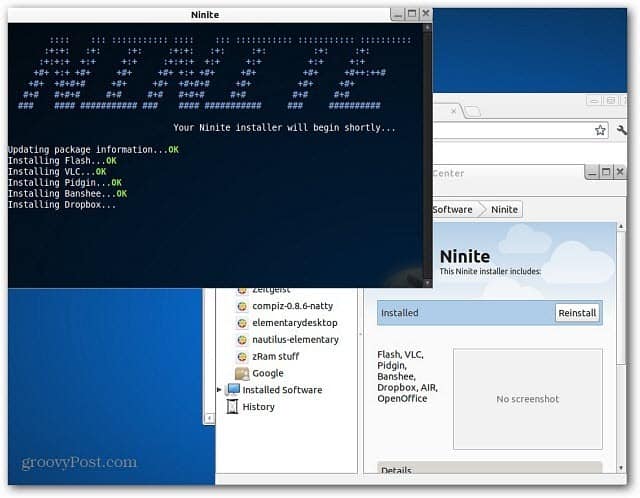Click the compiz-0.8.6-natty PPA icon
640x498 pixels.
(242, 306)
